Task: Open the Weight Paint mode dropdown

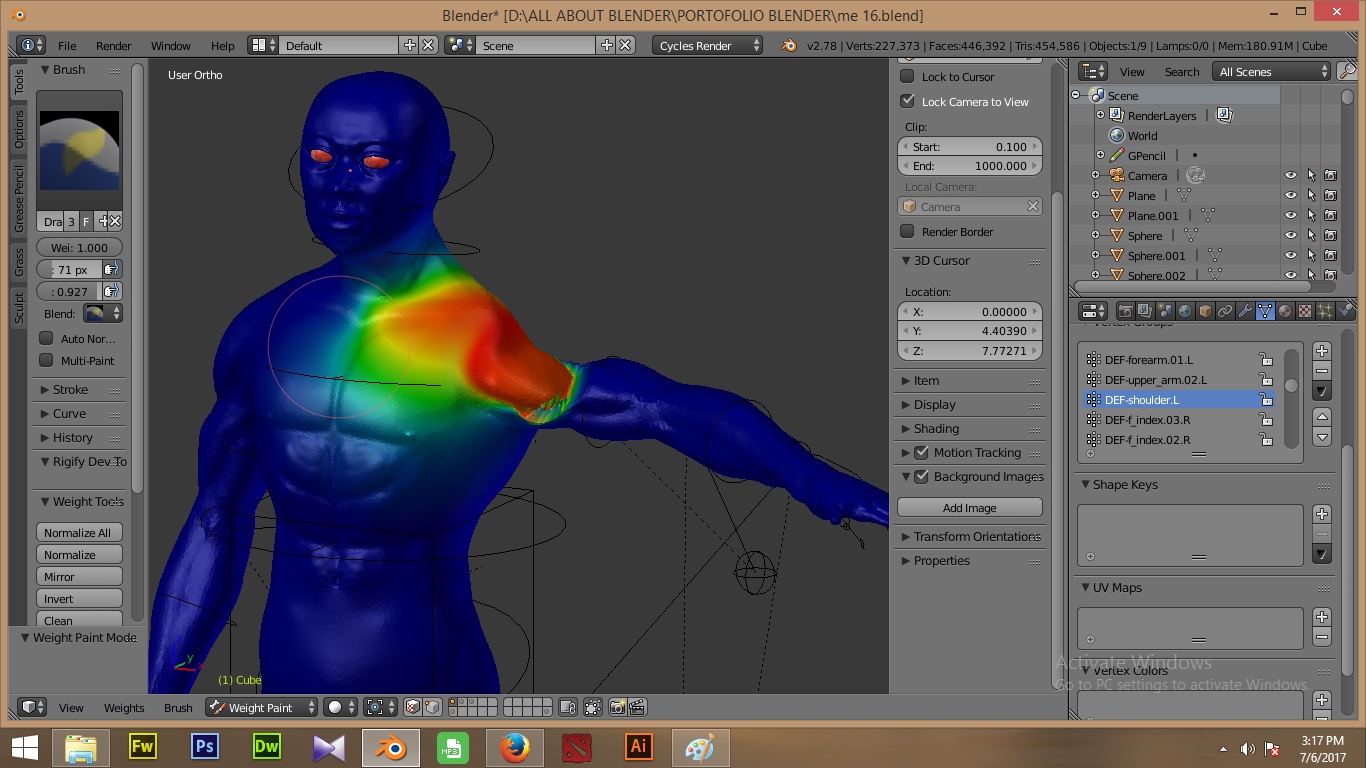Action: pos(262,707)
